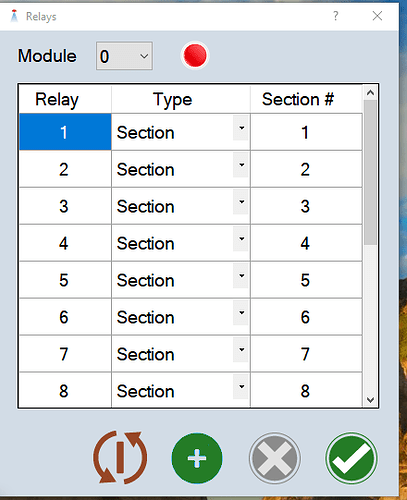The height and width of the screenshot is (500, 407).
Task: Click the Type column header
Action: tap(181, 99)
